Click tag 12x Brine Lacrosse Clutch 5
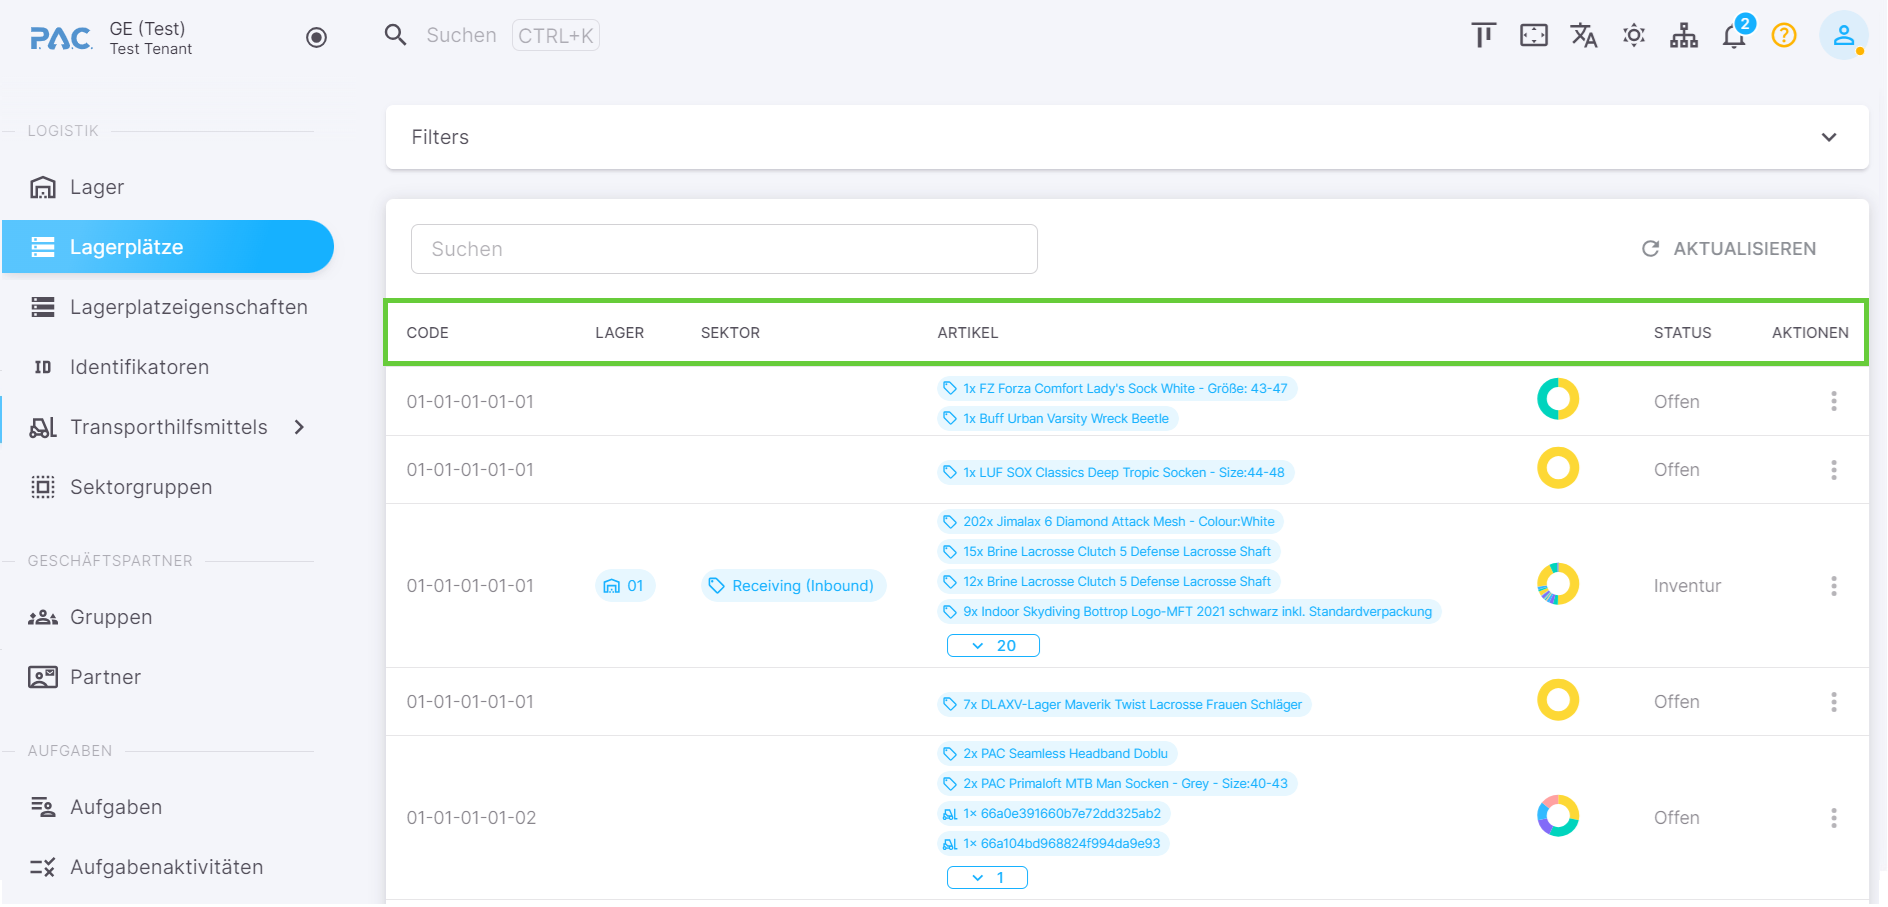1888x907 pixels. click(1108, 581)
